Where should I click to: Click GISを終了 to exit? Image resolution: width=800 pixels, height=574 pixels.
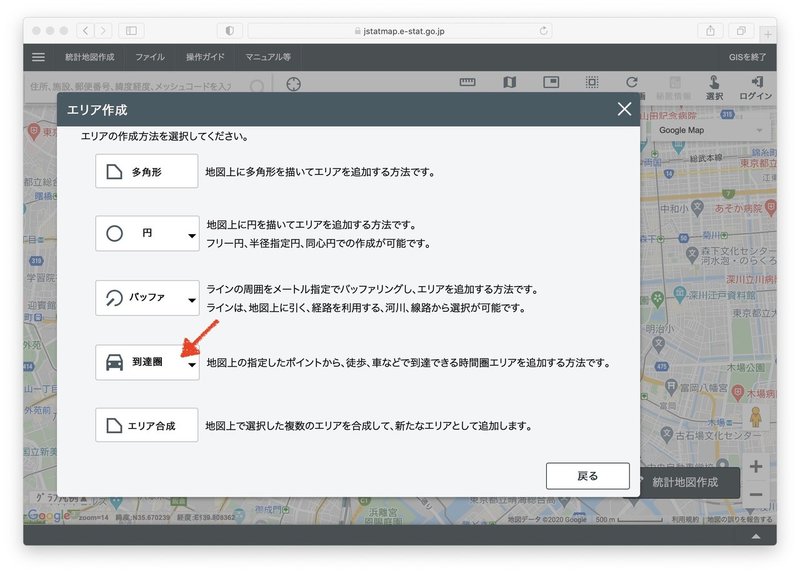pos(747,57)
